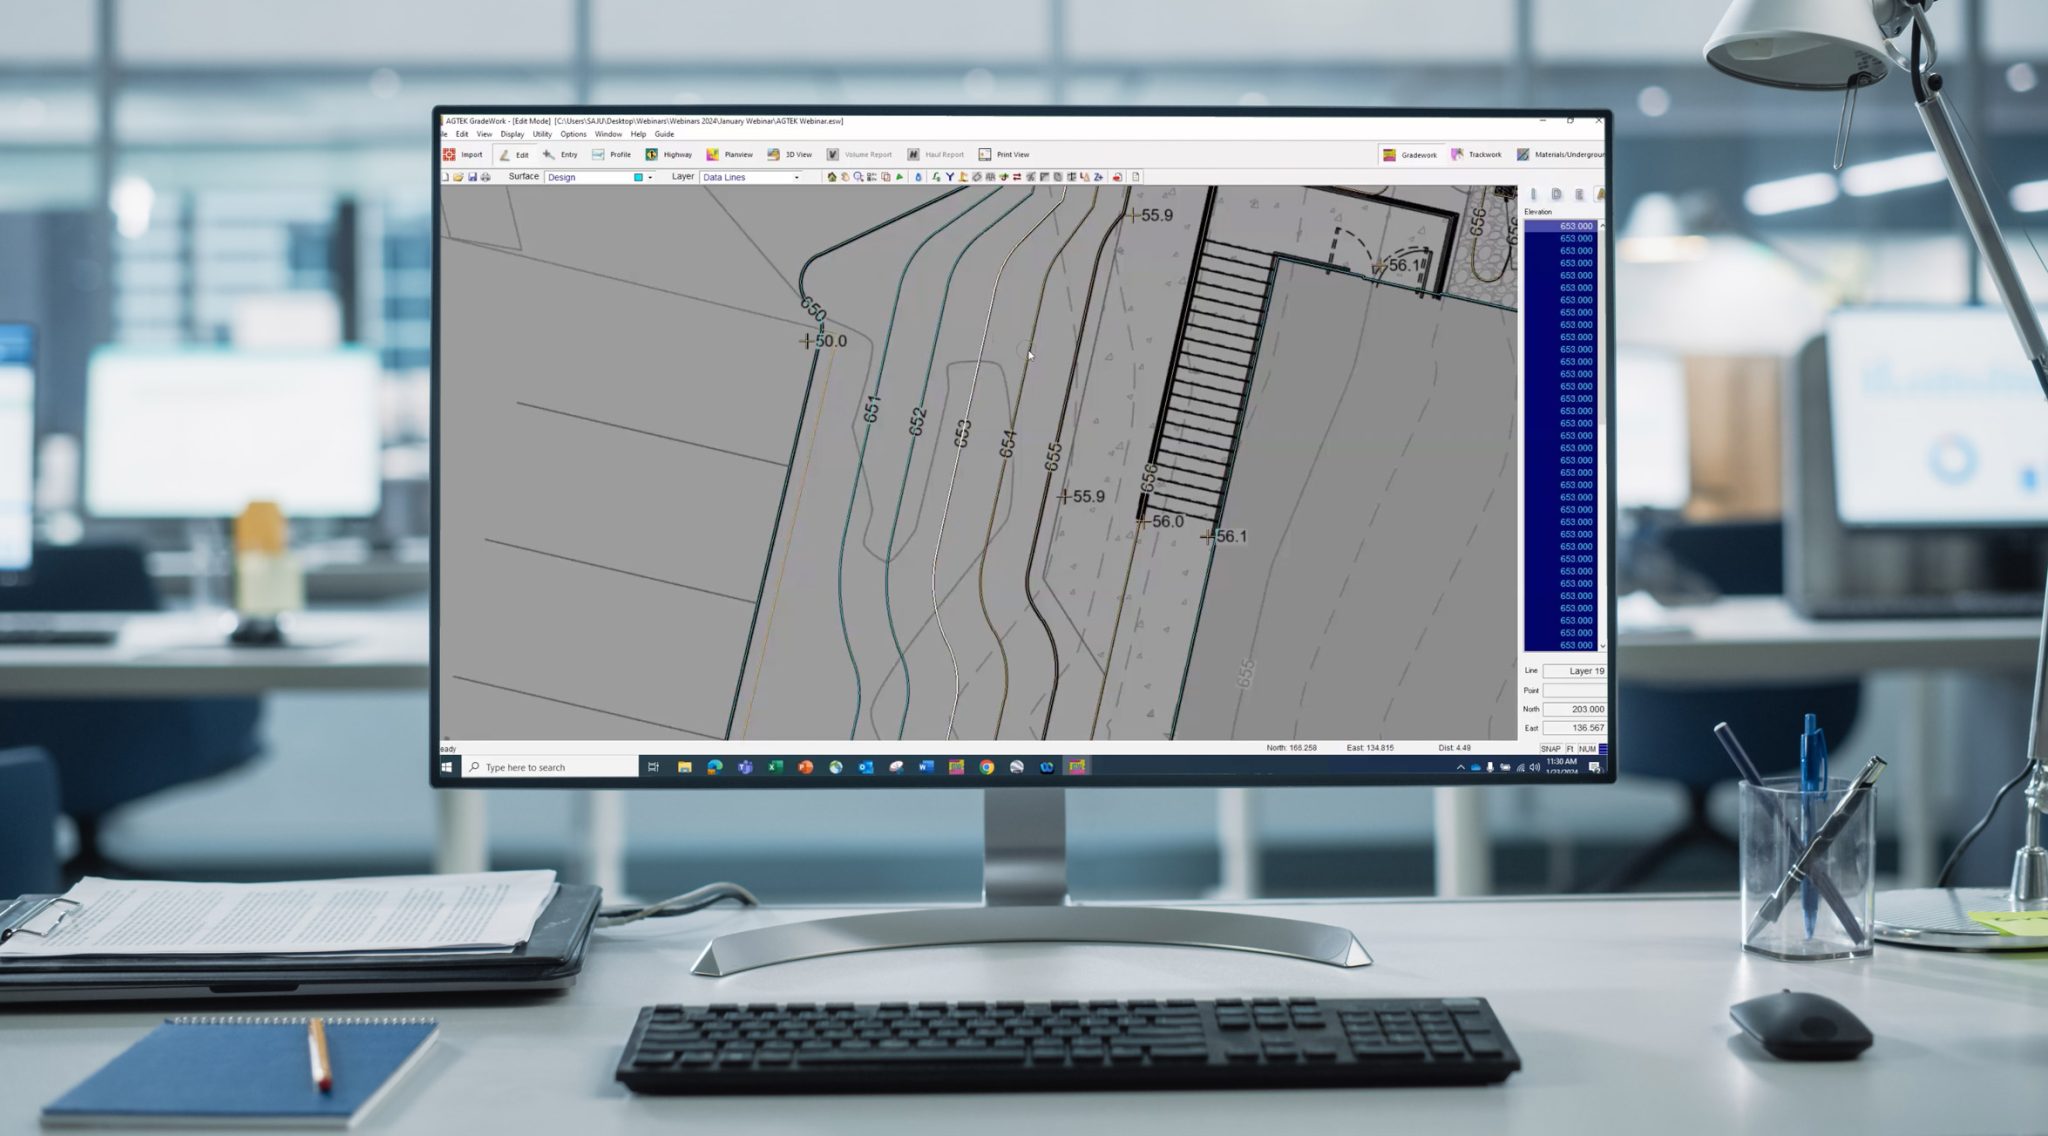Click the 653 contour label

click(962, 433)
